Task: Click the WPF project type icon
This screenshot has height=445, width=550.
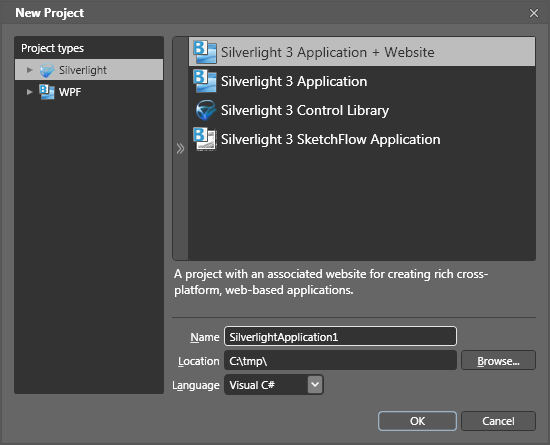Action: pos(47,92)
